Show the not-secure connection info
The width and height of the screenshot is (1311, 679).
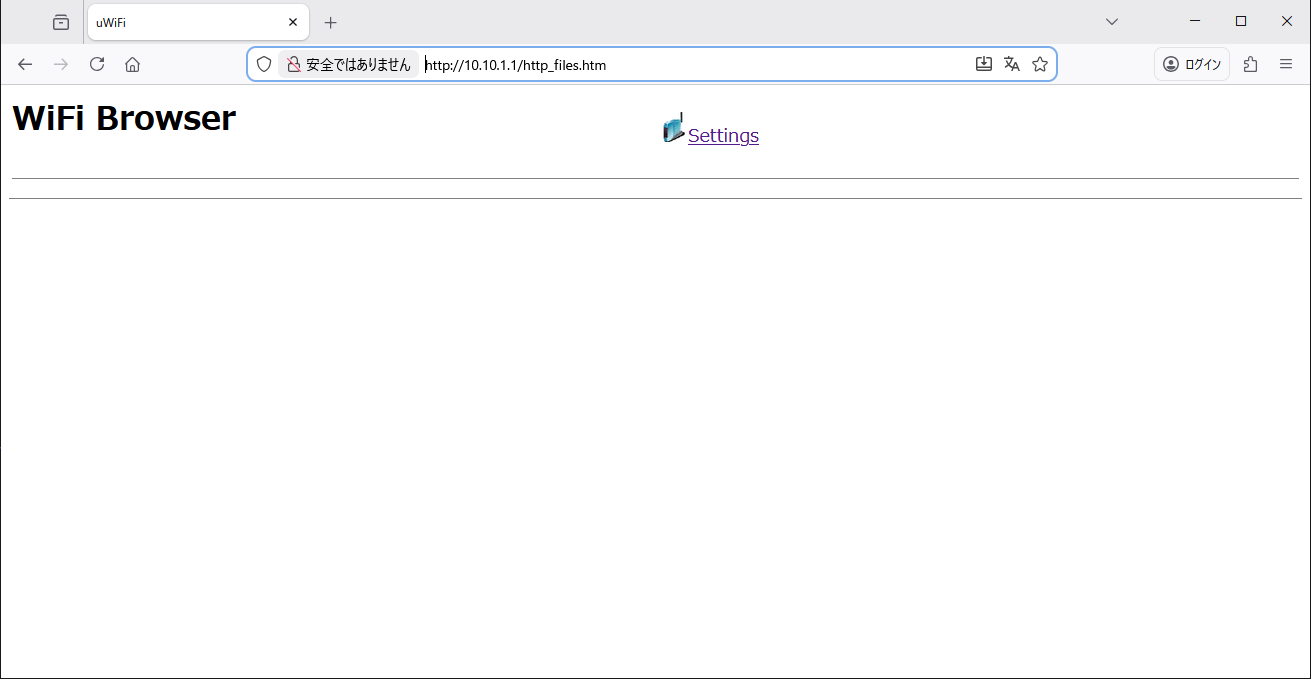point(348,64)
